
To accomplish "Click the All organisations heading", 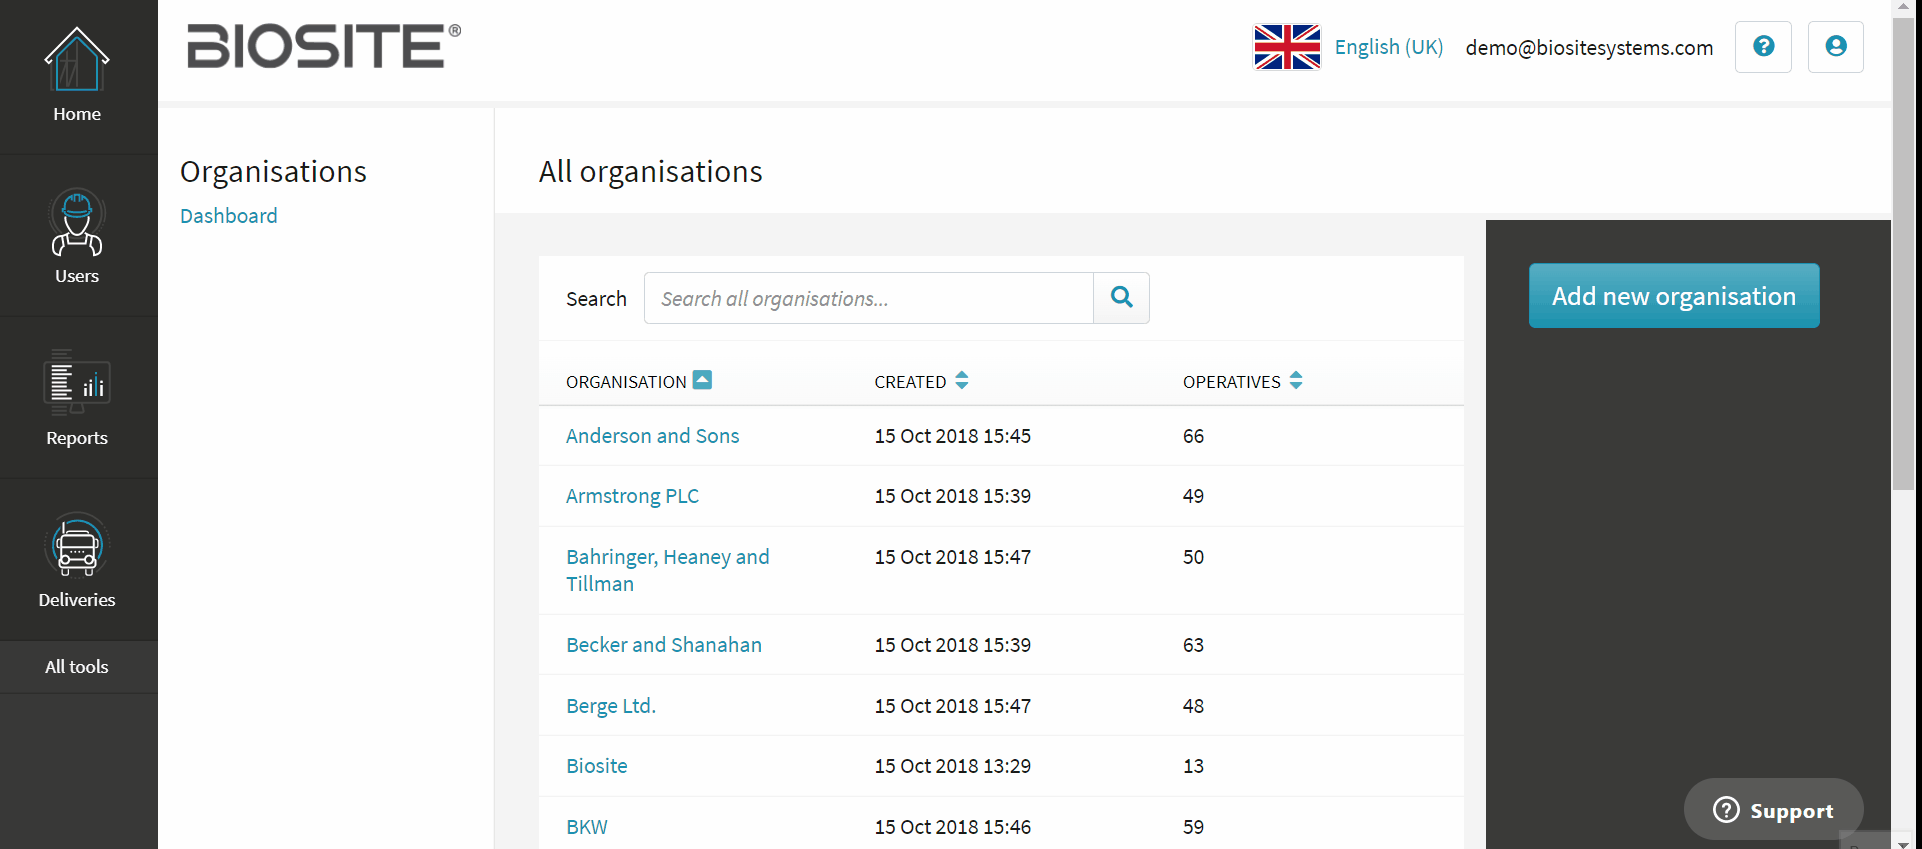I will coord(651,172).
